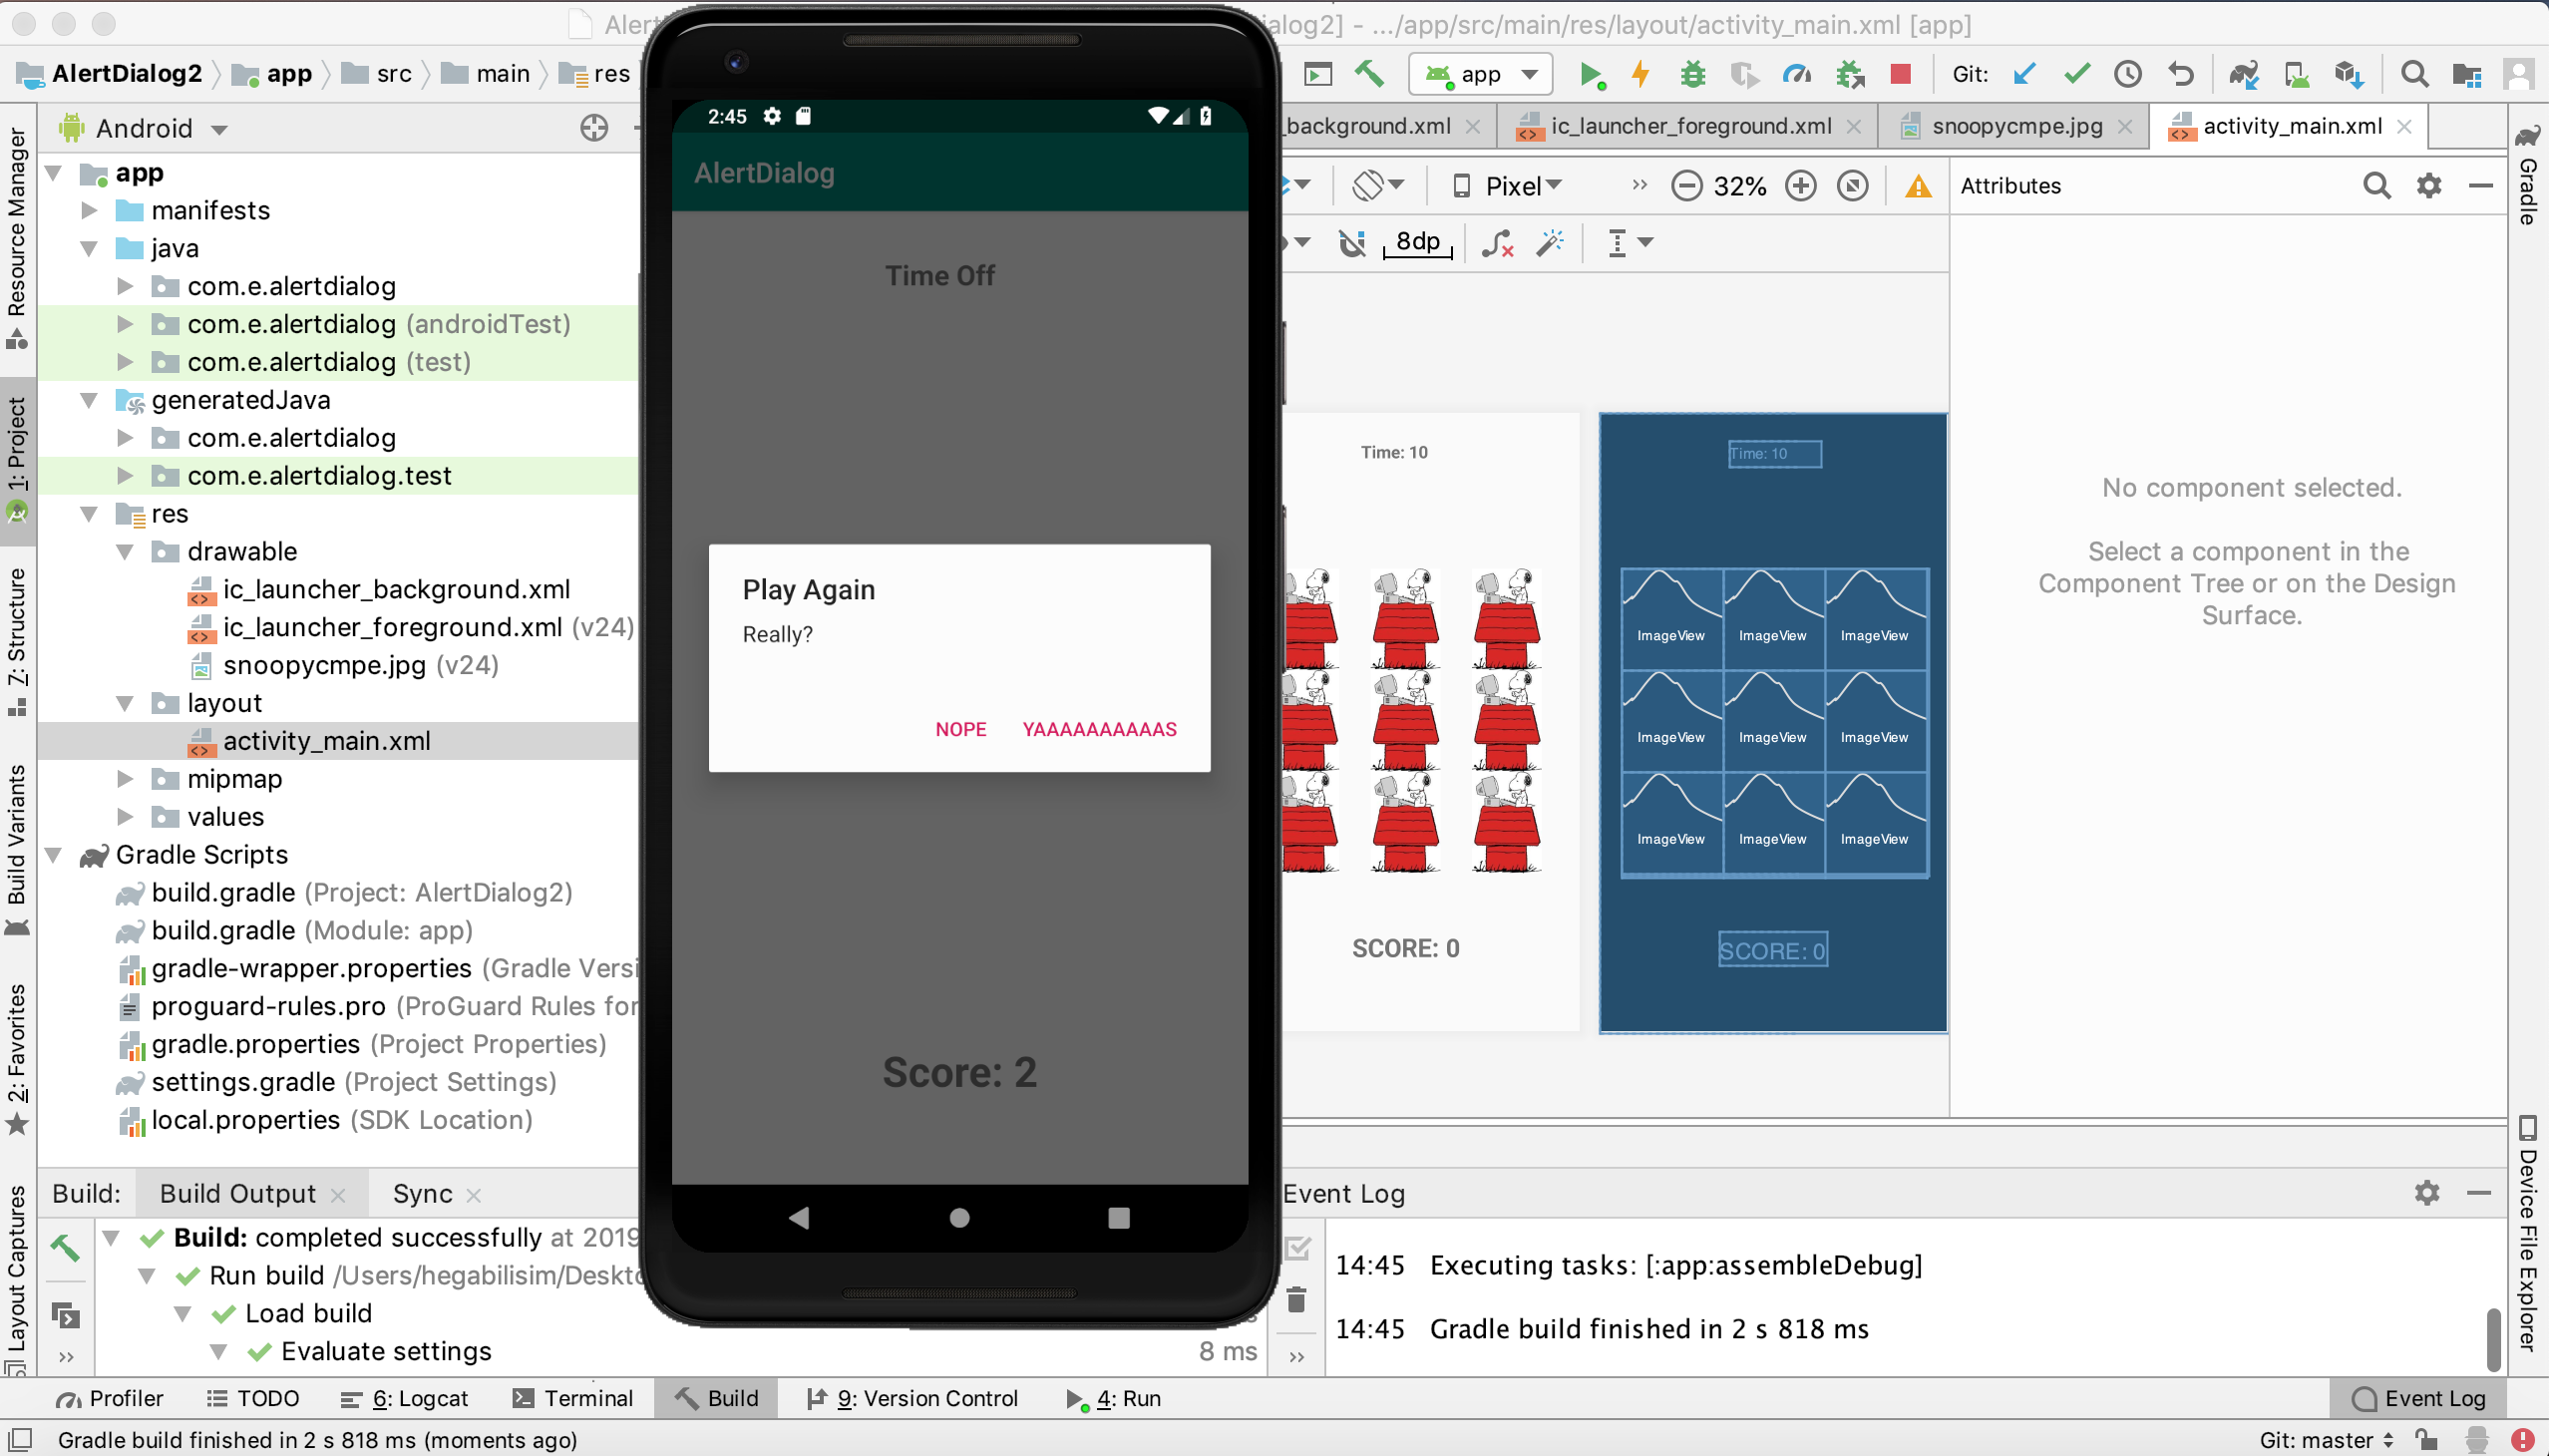This screenshot has height=1456, width=2549.
Task: Toggle autoconnect magnet in layout toolbar
Action: click(1352, 242)
